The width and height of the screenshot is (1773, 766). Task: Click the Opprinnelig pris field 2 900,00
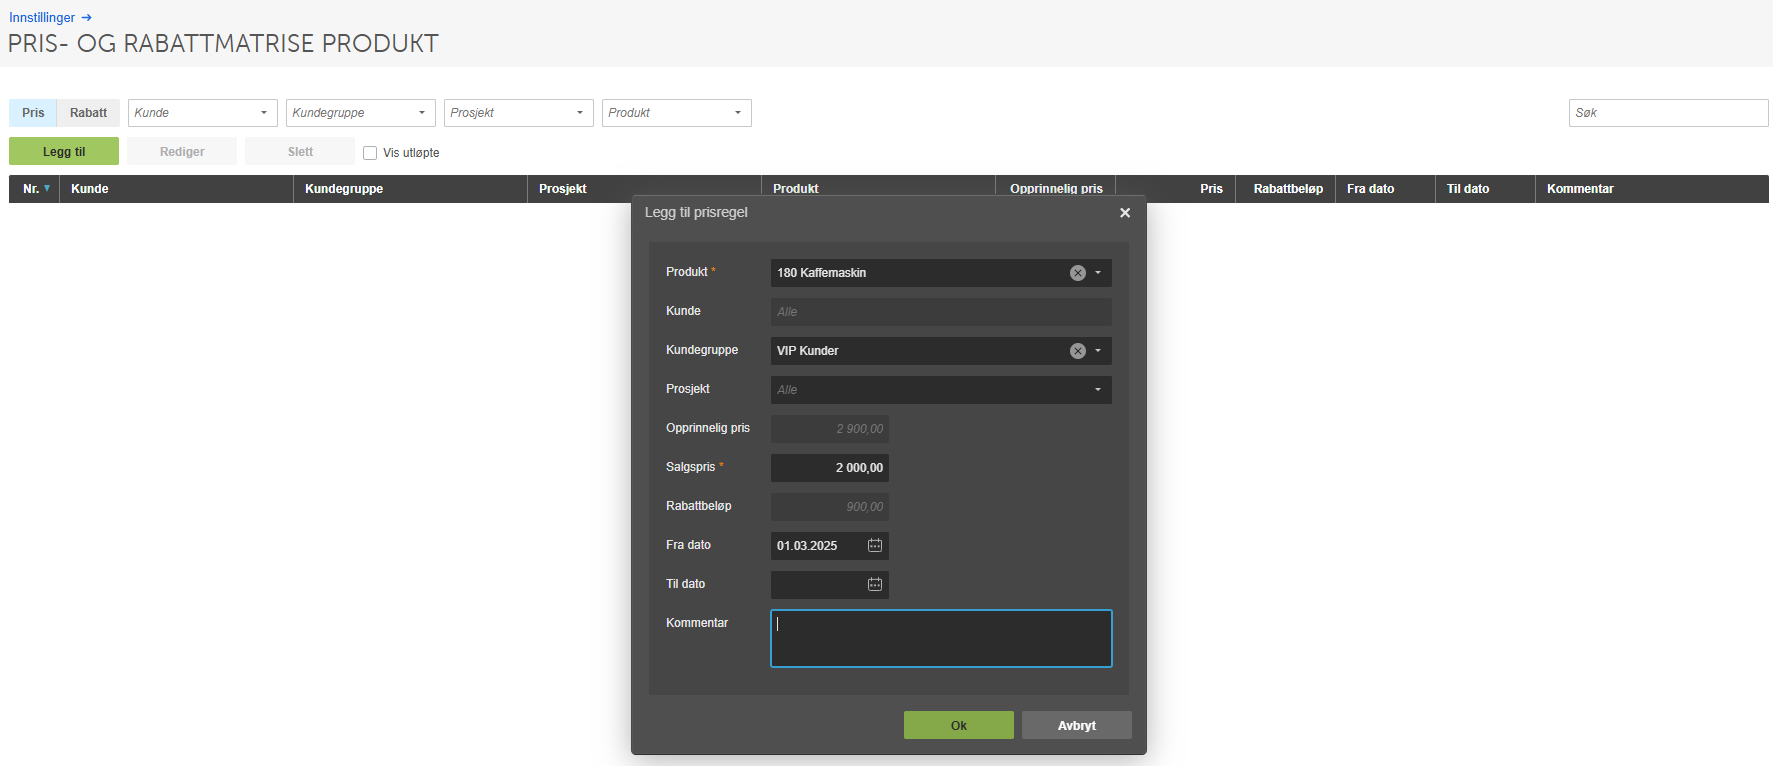point(830,429)
